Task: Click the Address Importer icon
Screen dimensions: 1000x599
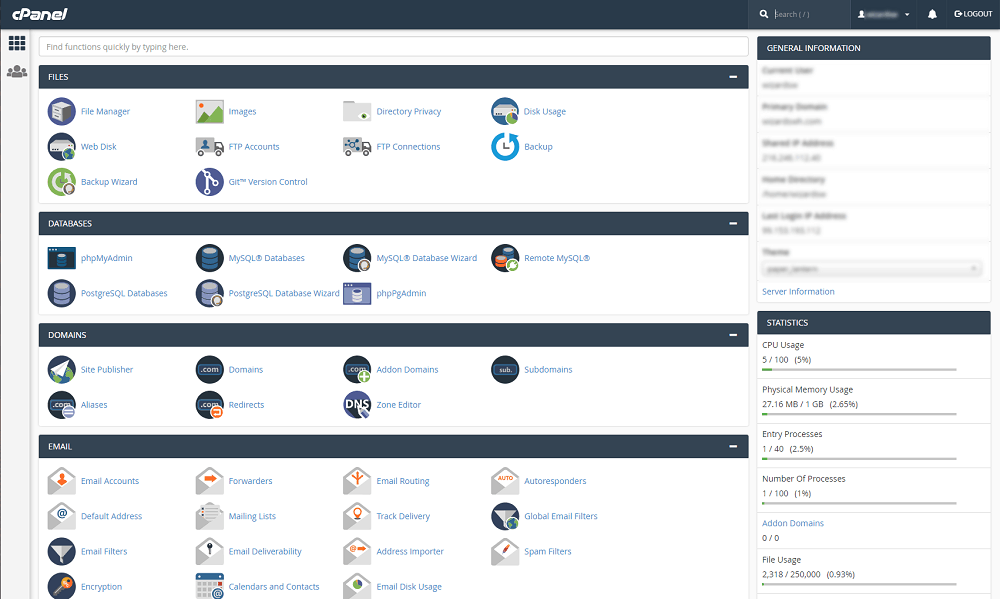Action: (357, 552)
